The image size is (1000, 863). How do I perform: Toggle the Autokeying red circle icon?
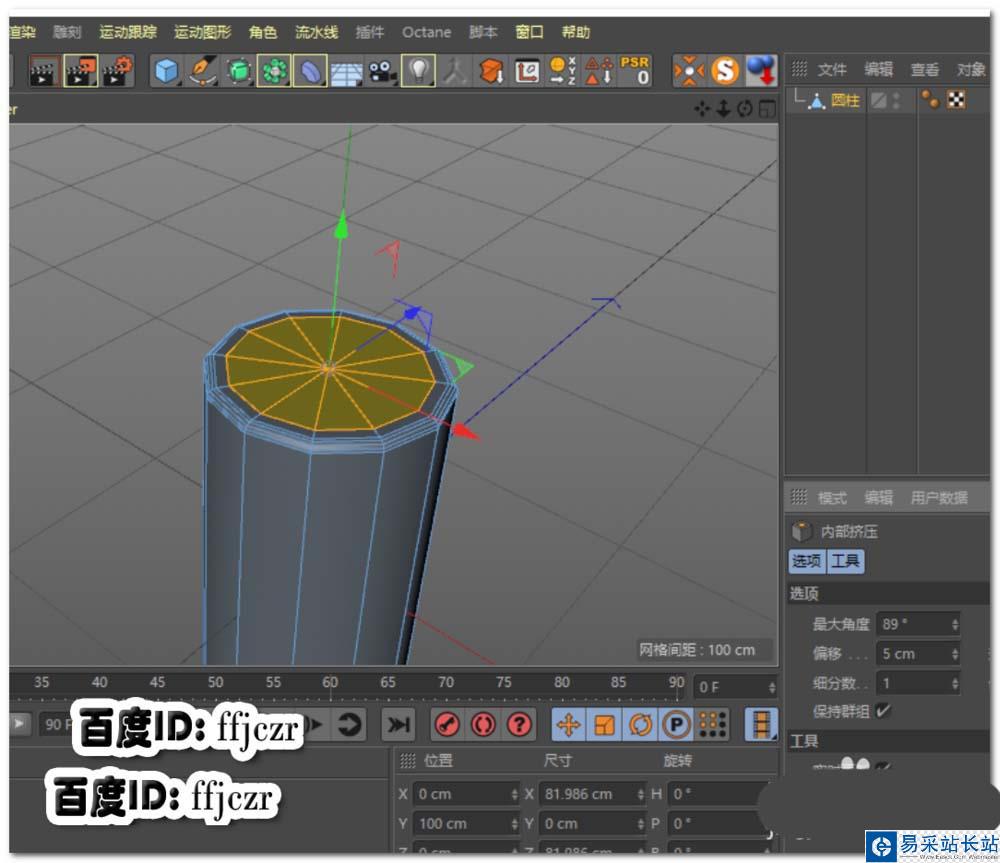[483, 725]
